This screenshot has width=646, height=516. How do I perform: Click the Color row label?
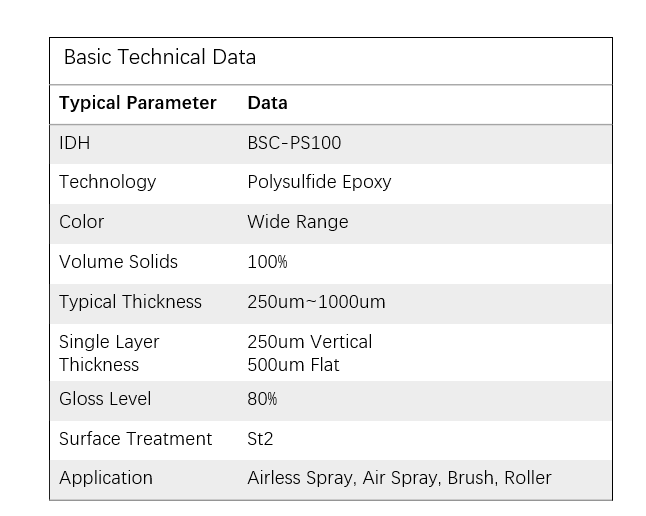[x=82, y=222]
